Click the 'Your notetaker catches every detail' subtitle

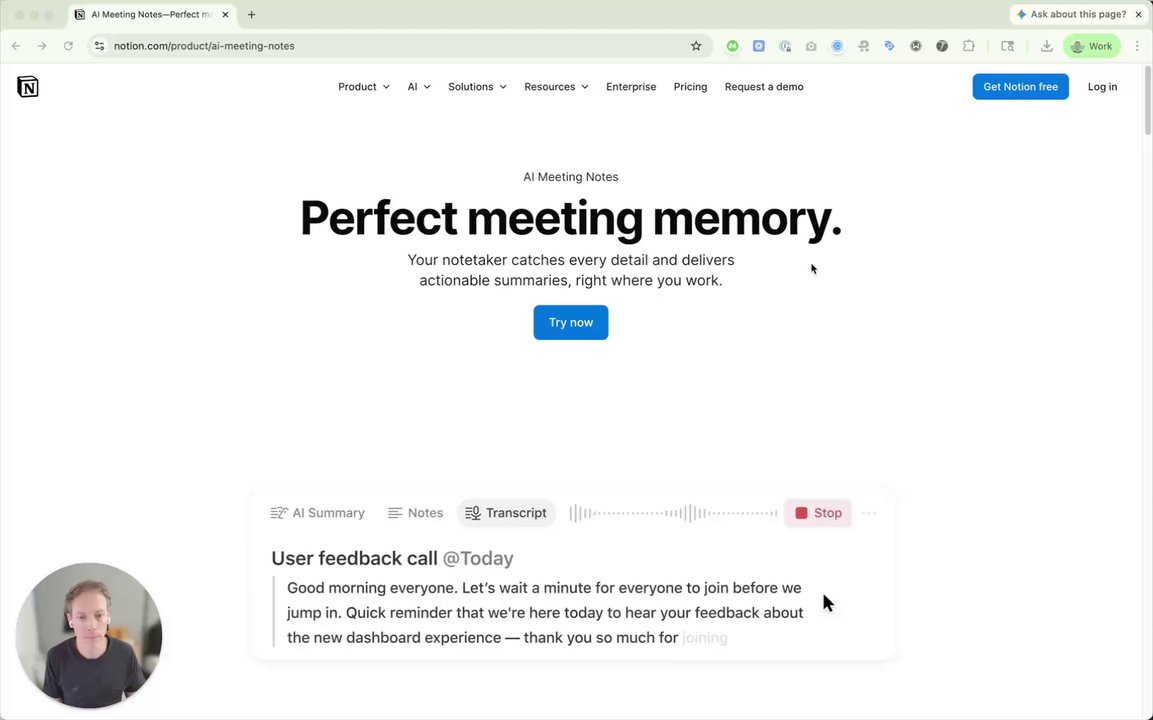coord(571,270)
